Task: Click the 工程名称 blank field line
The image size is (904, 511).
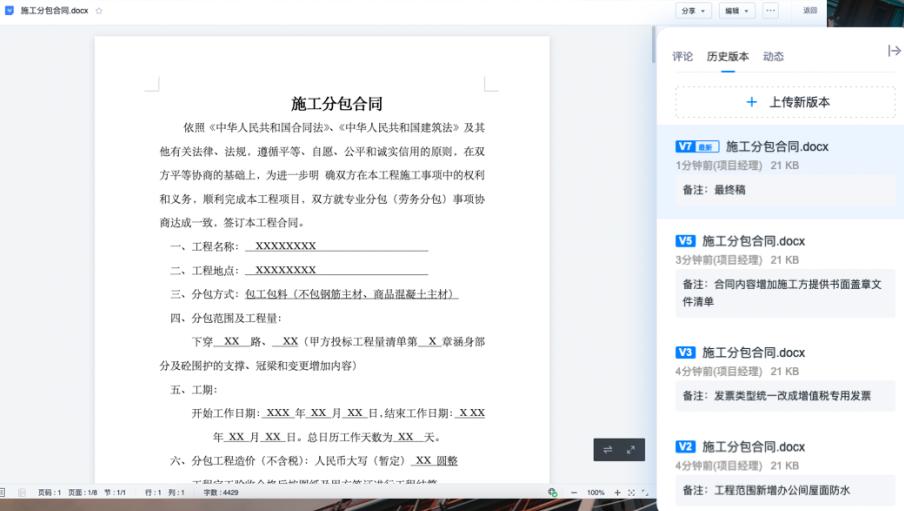Action: [x=336, y=246]
